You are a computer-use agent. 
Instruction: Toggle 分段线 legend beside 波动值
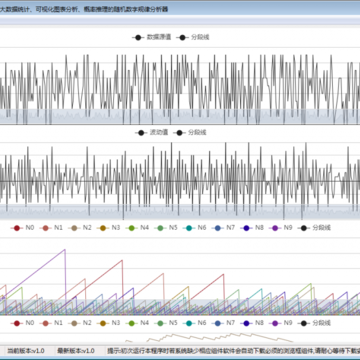pyautogui.click(x=190, y=133)
